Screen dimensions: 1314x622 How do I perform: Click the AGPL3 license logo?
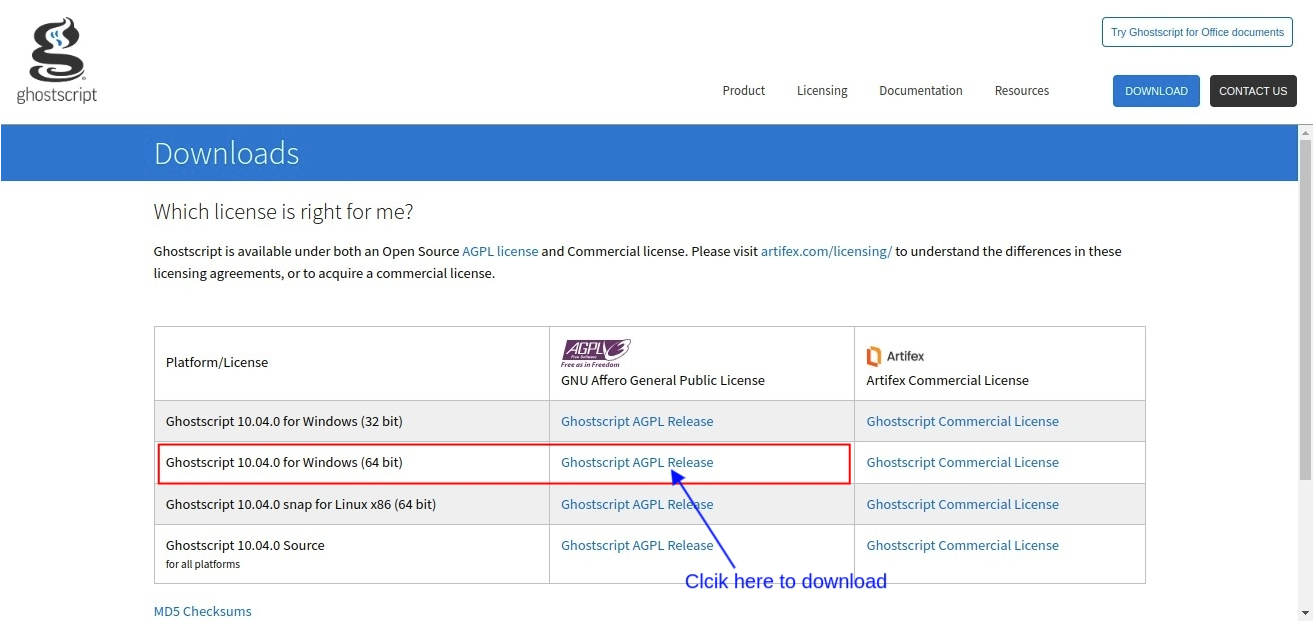[x=596, y=353]
